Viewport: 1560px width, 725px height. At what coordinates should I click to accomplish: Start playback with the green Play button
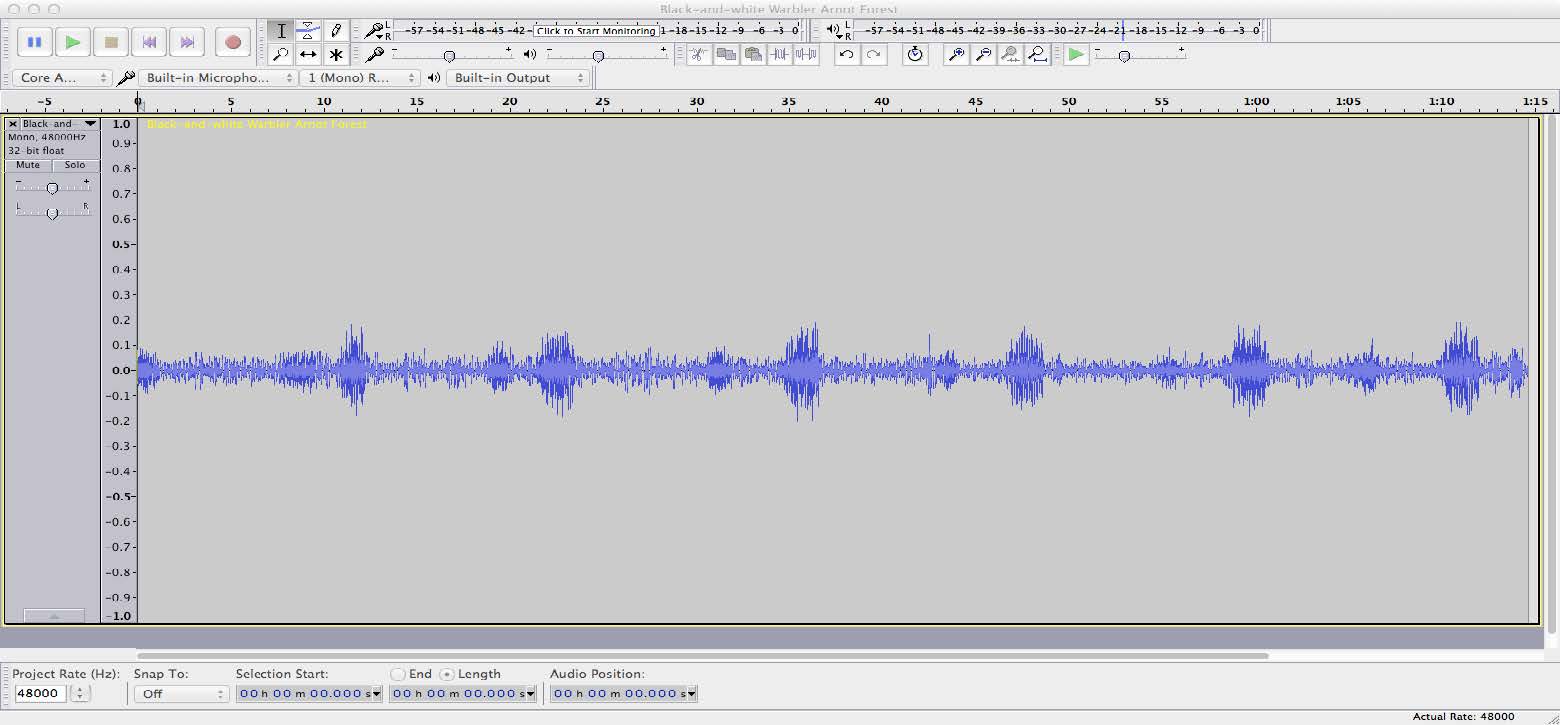coord(73,42)
